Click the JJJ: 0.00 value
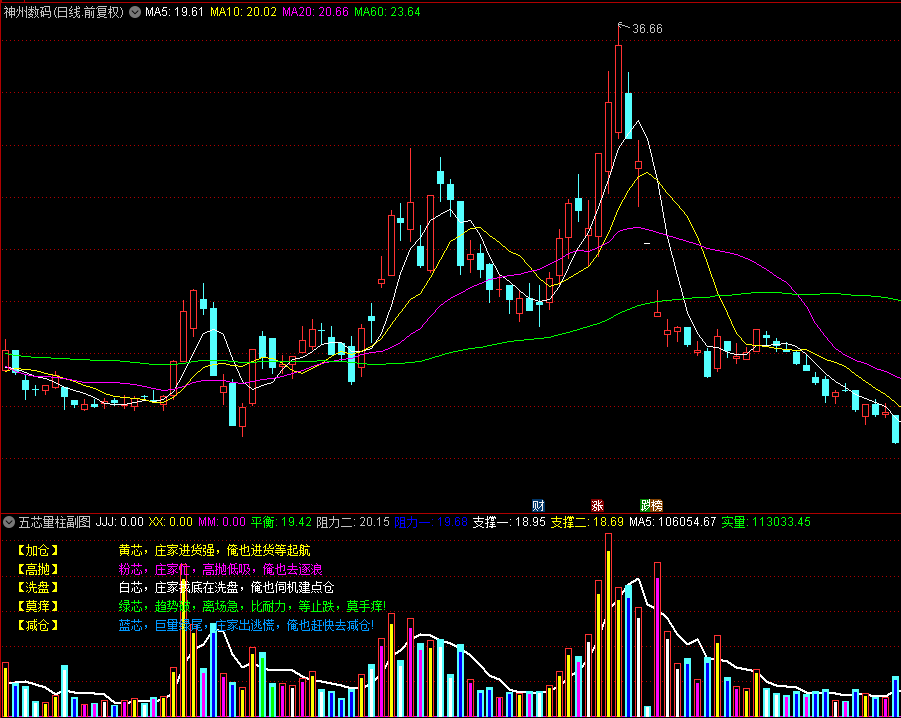This screenshot has width=901, height=718. point(120,522)
